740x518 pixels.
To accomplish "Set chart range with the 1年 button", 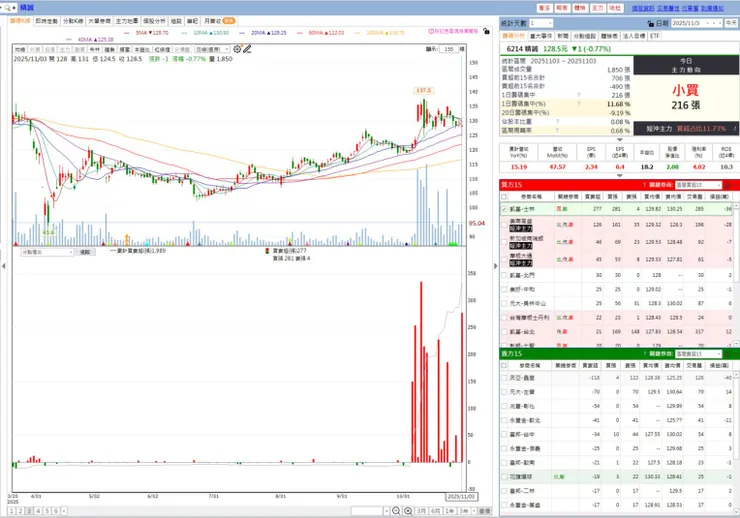I will [x=450, y=511].
